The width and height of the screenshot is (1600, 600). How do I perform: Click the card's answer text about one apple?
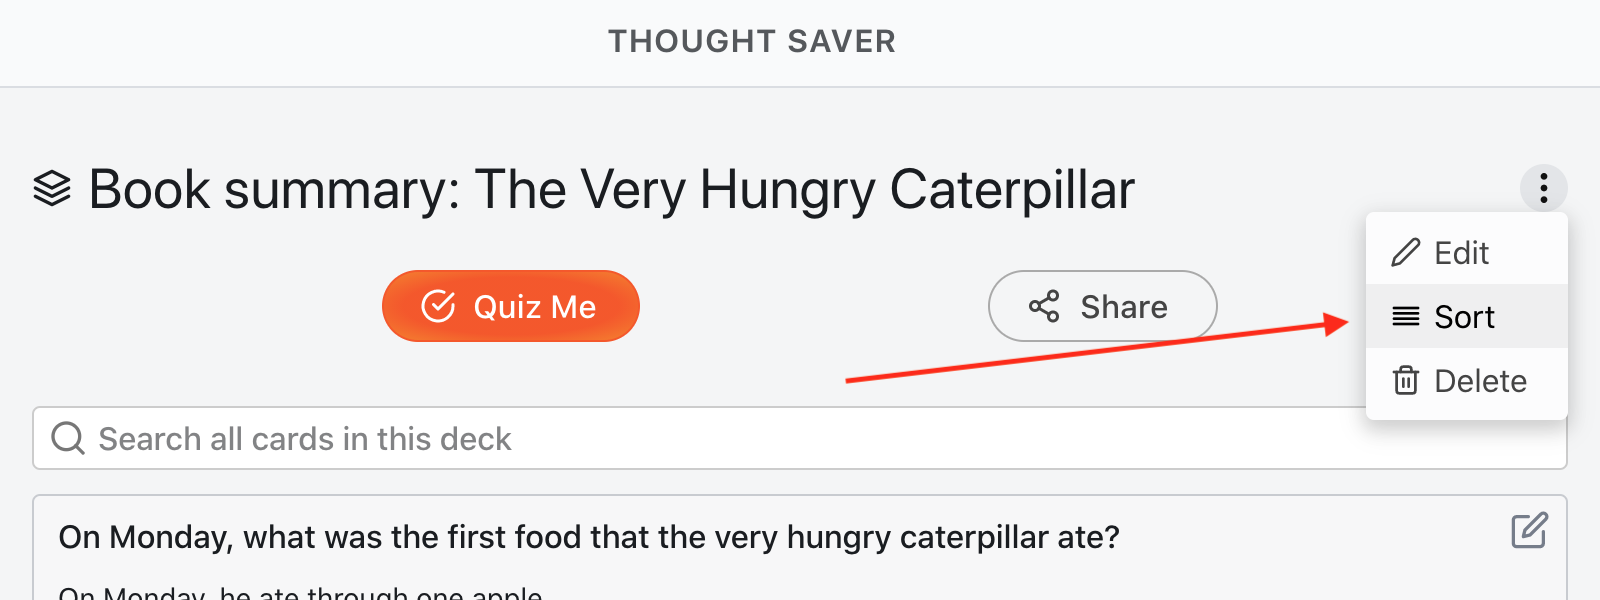300,592
